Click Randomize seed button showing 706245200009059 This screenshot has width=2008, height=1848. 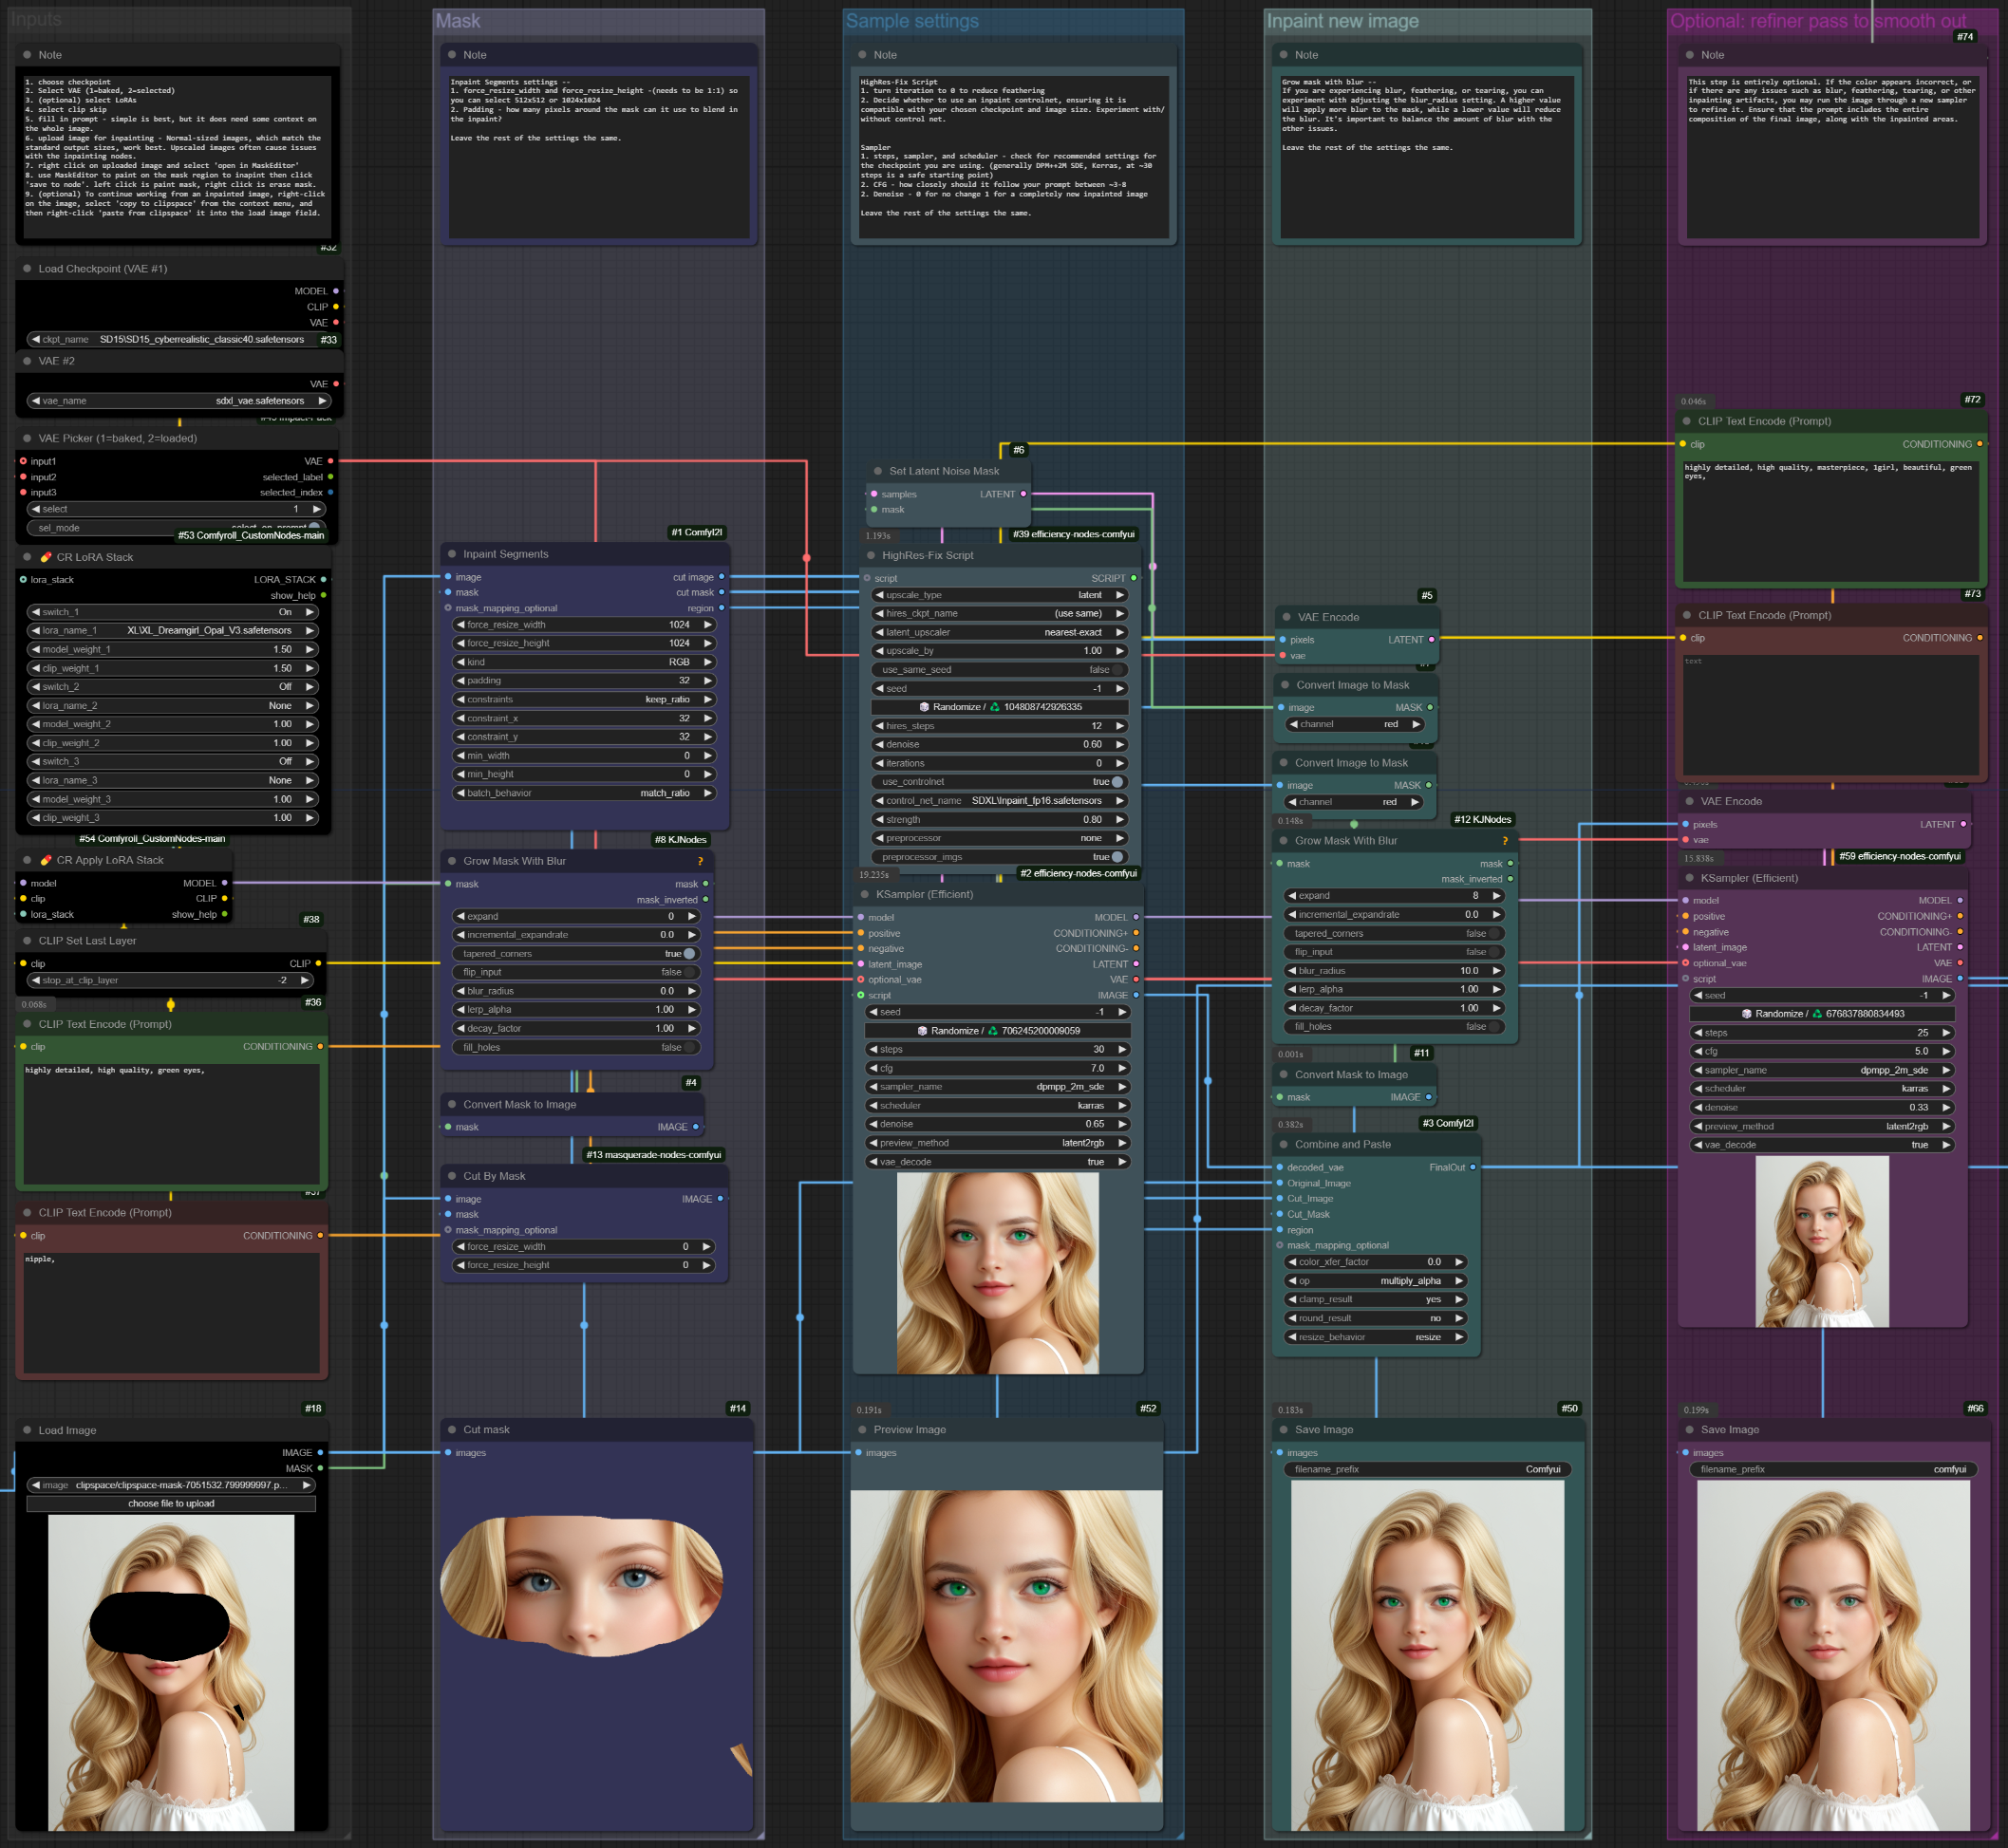coord(998,1031)
